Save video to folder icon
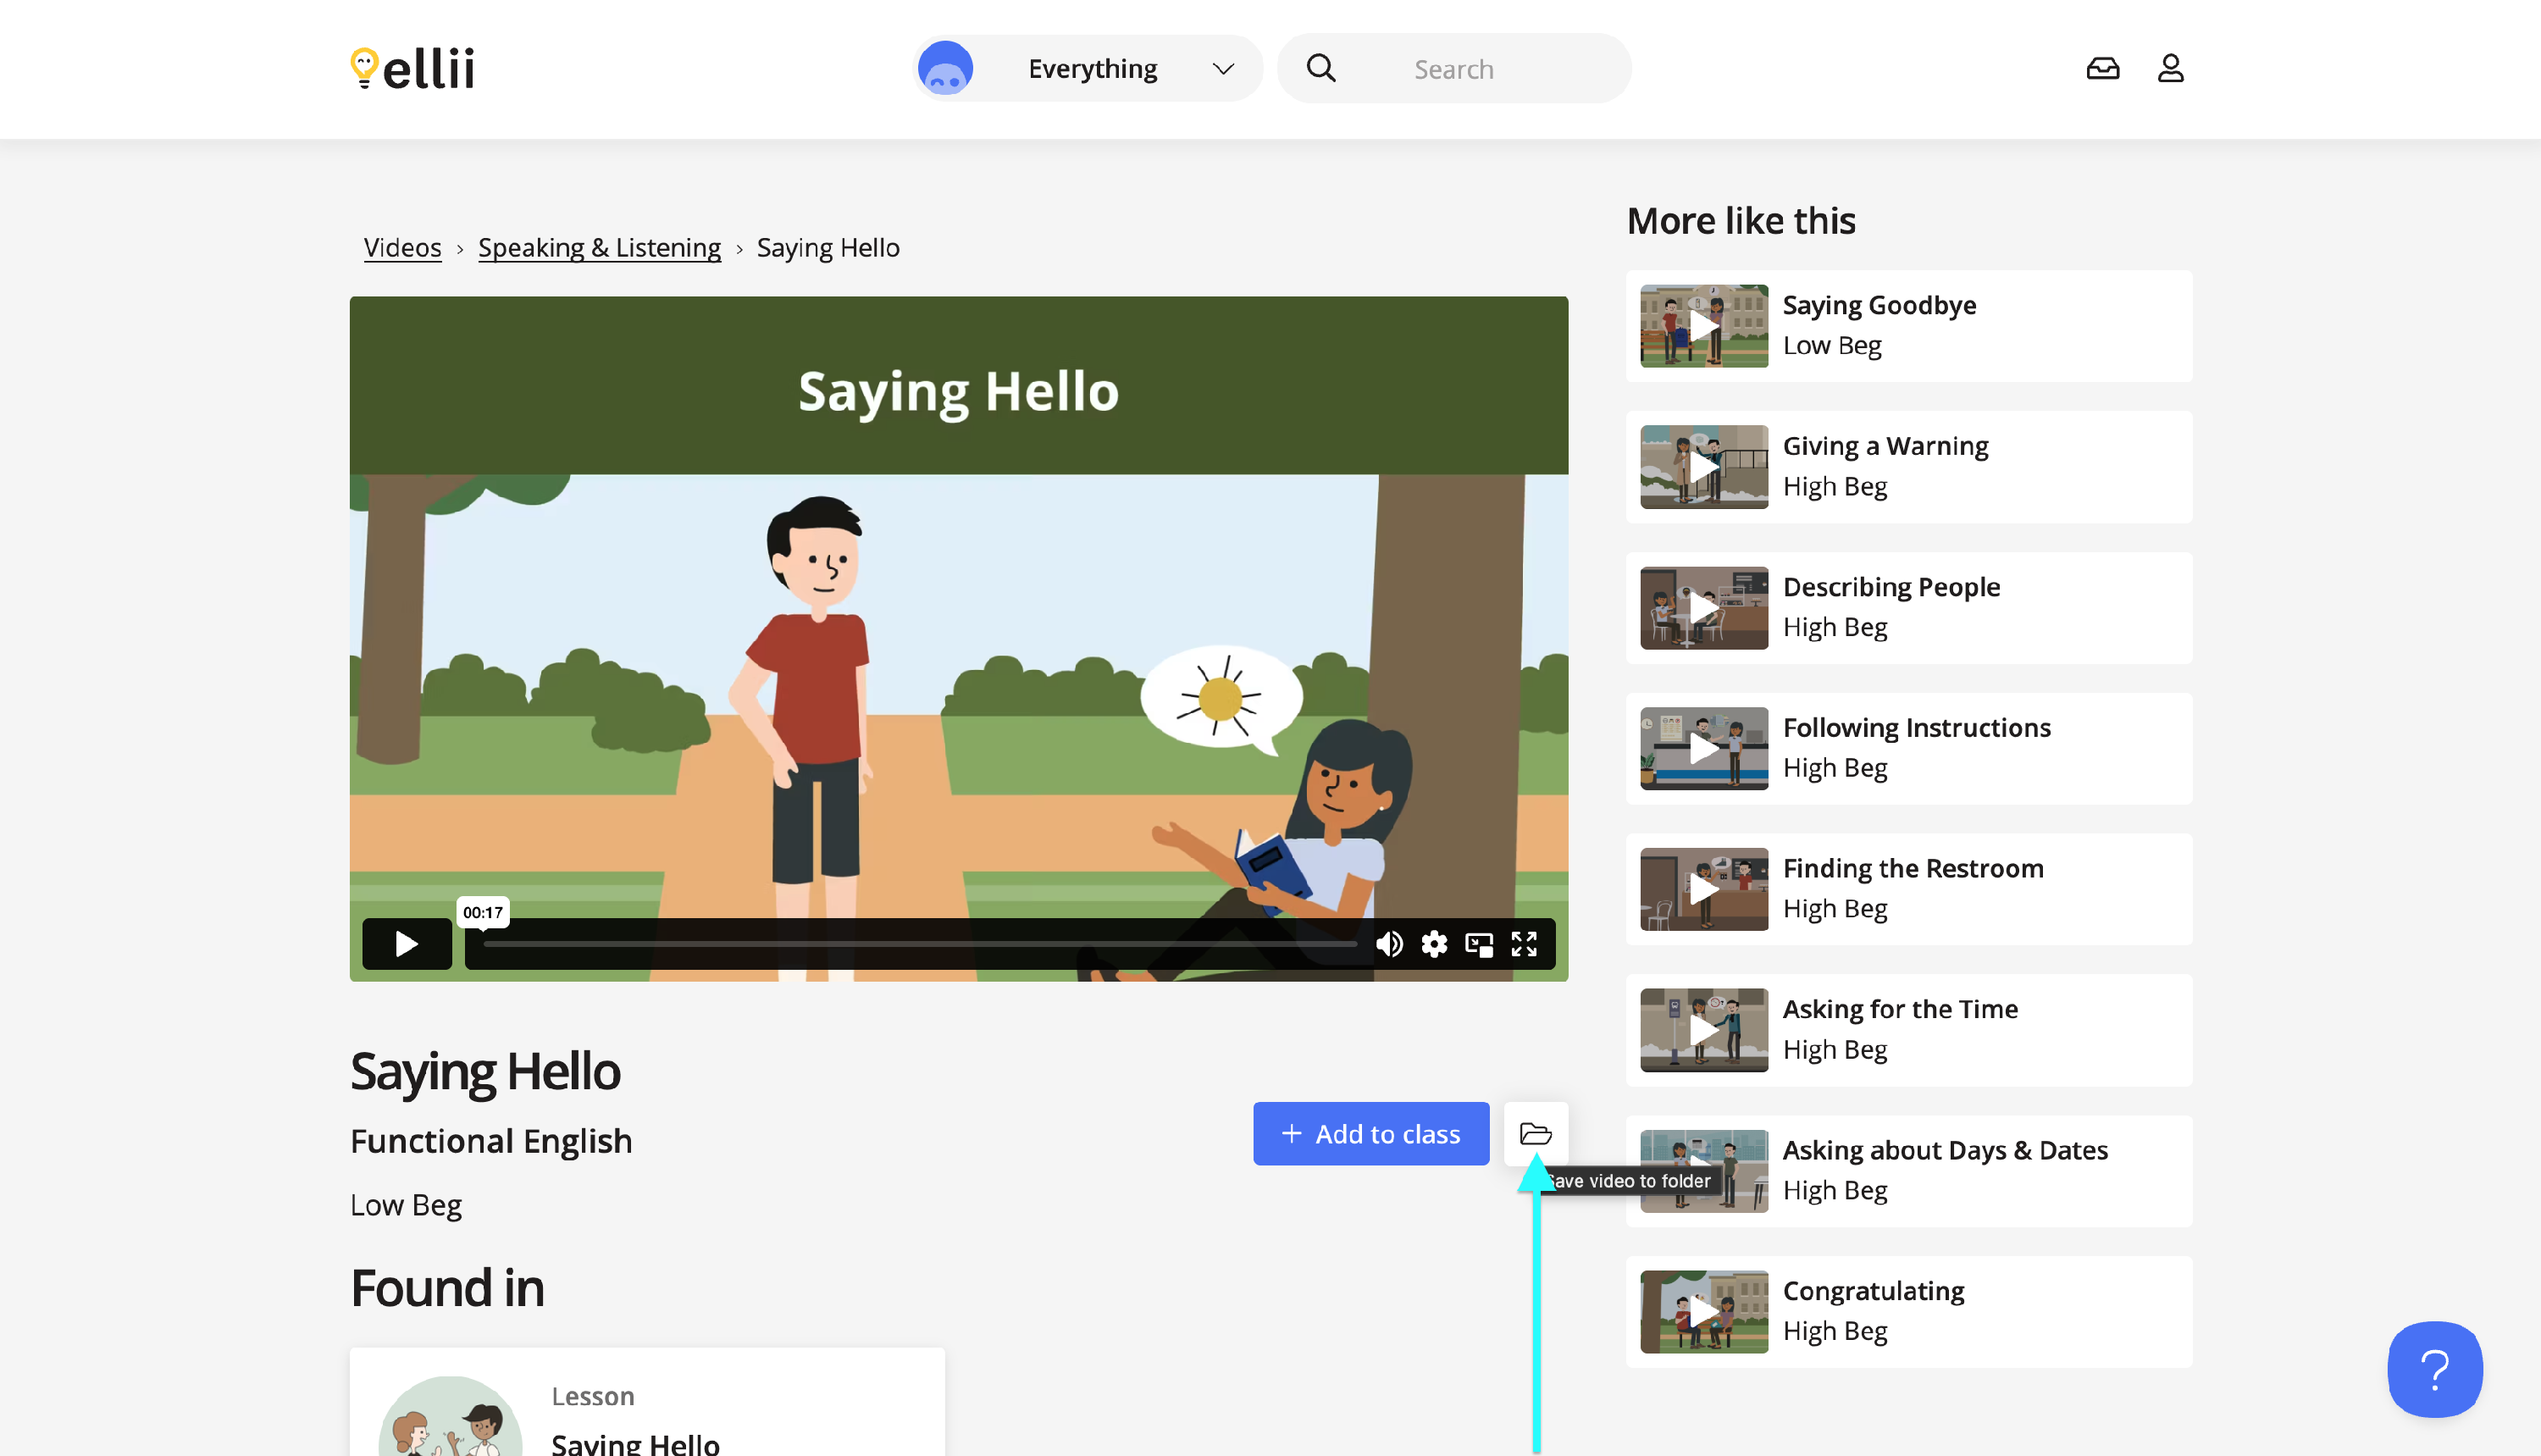Image resolution: width=2541 pixels, height=1456 pixels. (1535, 1133)
